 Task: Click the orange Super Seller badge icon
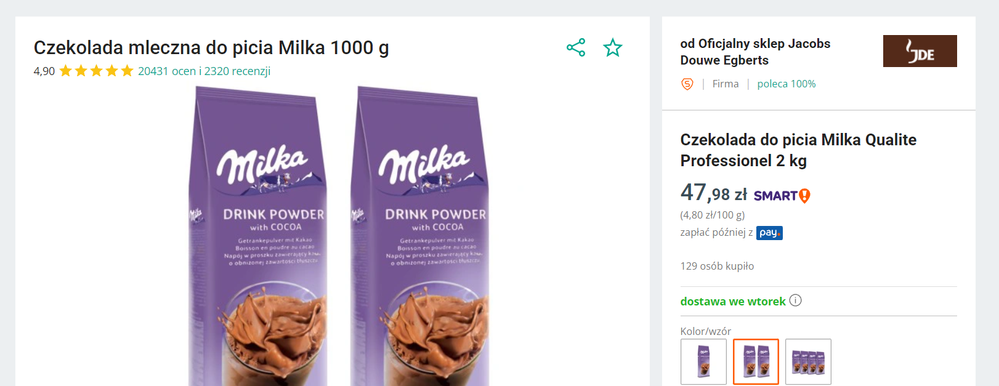coord(687,83)
